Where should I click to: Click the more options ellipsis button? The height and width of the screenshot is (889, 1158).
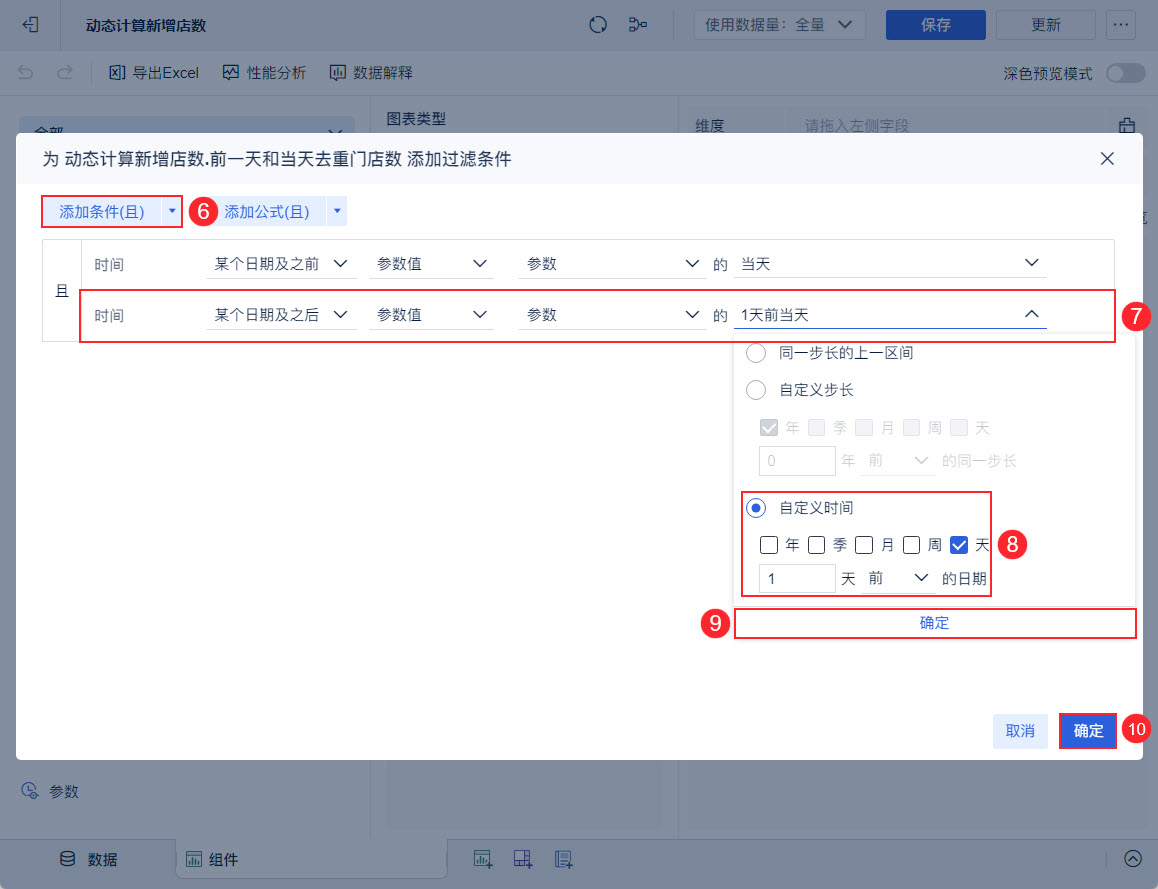click(x=1120, y=25)
